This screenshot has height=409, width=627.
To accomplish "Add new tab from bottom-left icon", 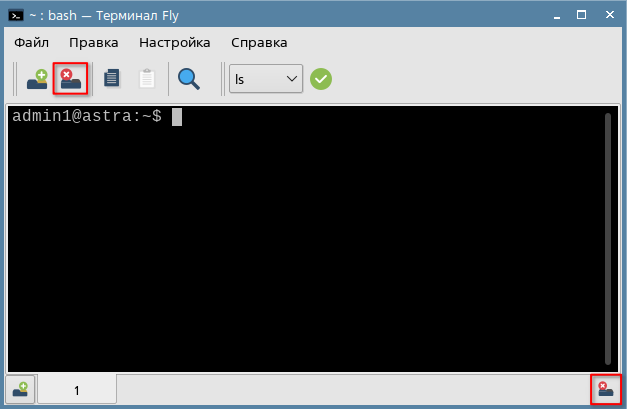I will pyautogui.click(x=20, y=389).
